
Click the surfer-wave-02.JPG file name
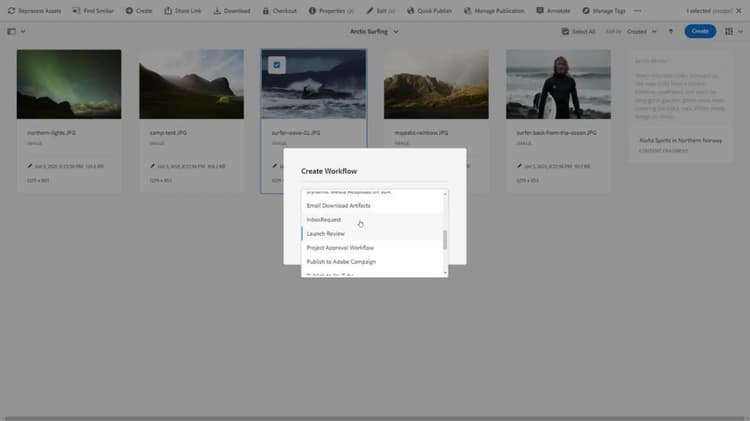(296, 133)
